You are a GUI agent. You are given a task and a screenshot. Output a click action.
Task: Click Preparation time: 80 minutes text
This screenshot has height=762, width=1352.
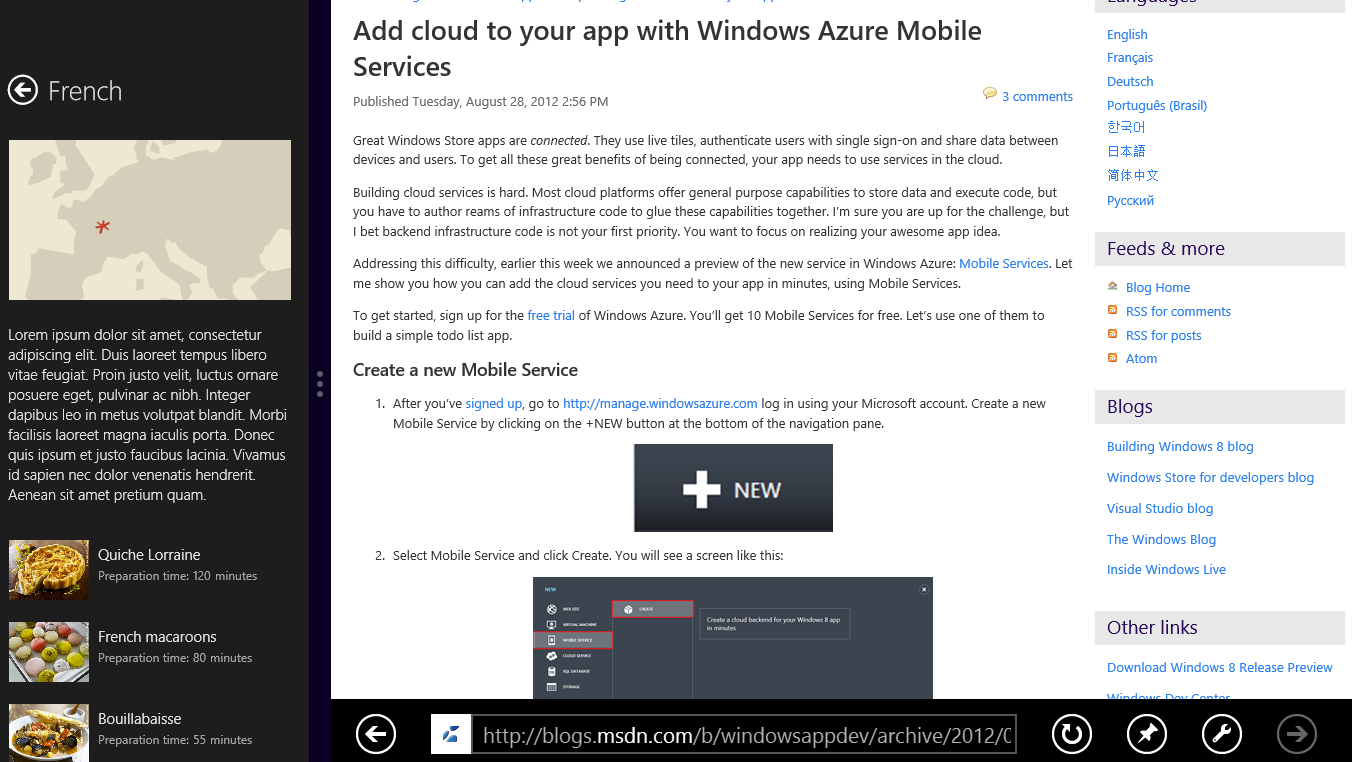pos(175,658)
